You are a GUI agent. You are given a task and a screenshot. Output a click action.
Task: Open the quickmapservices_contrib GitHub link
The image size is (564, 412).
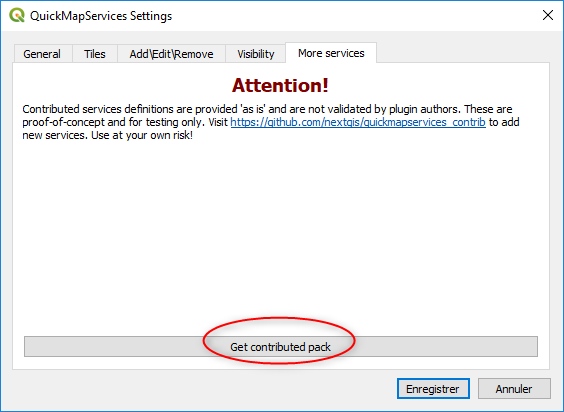coord(358,122)
